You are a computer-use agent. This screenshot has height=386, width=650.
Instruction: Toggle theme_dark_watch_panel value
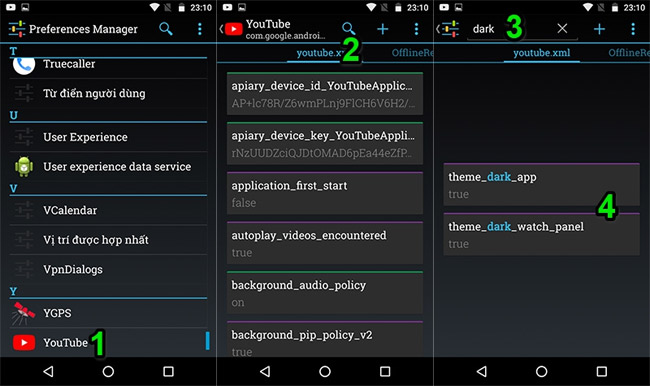[541, 234]
